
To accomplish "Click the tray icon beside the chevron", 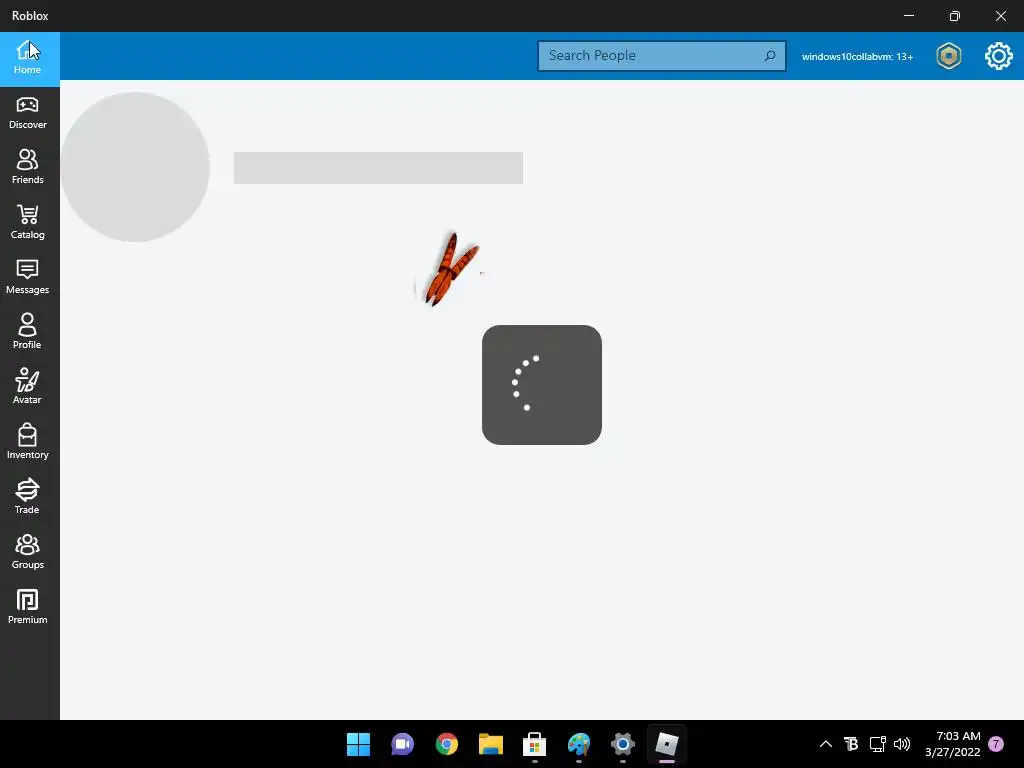I will point(851,744).
